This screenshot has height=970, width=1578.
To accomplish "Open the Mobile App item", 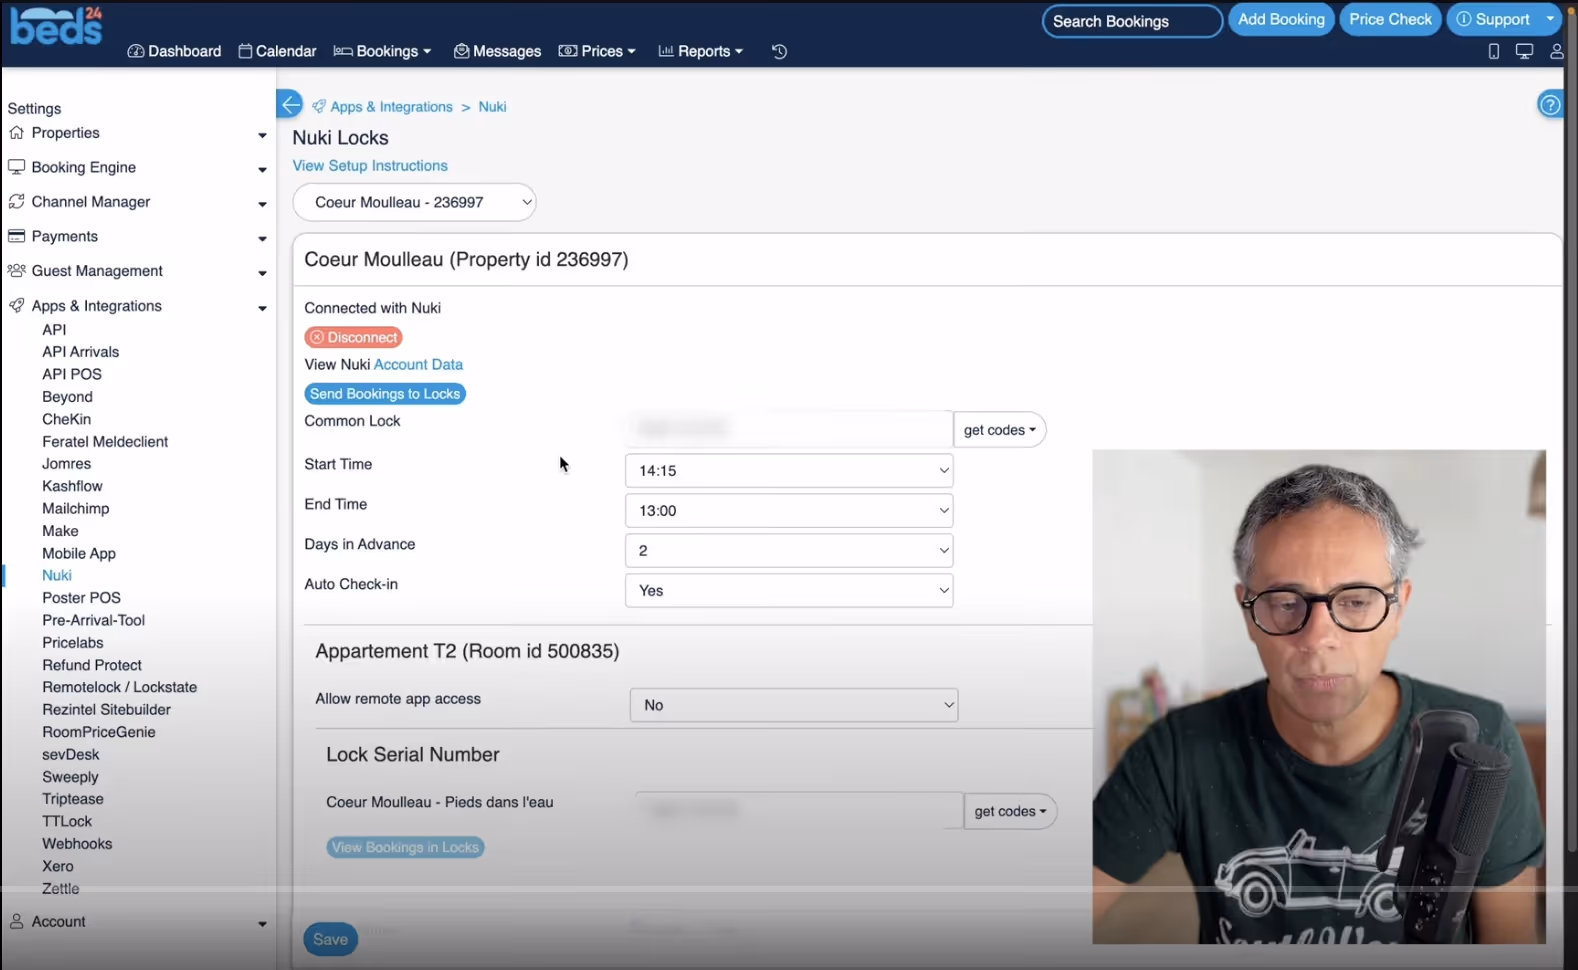I will 79,554.
